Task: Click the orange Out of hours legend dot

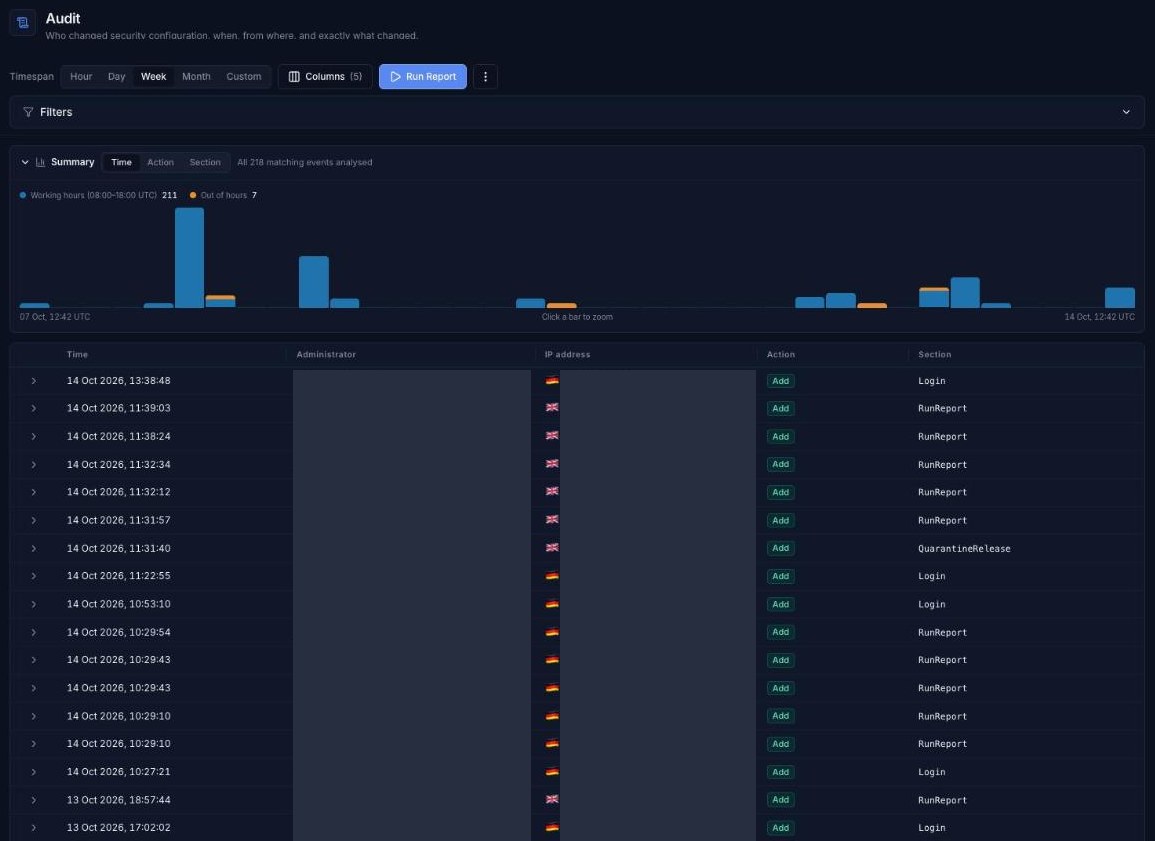Action: (x=193, y=195)
